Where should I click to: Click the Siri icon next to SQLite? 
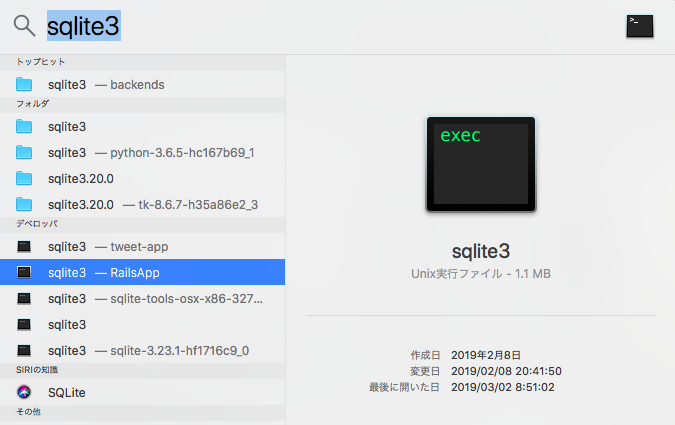click(x=25, y=393)
